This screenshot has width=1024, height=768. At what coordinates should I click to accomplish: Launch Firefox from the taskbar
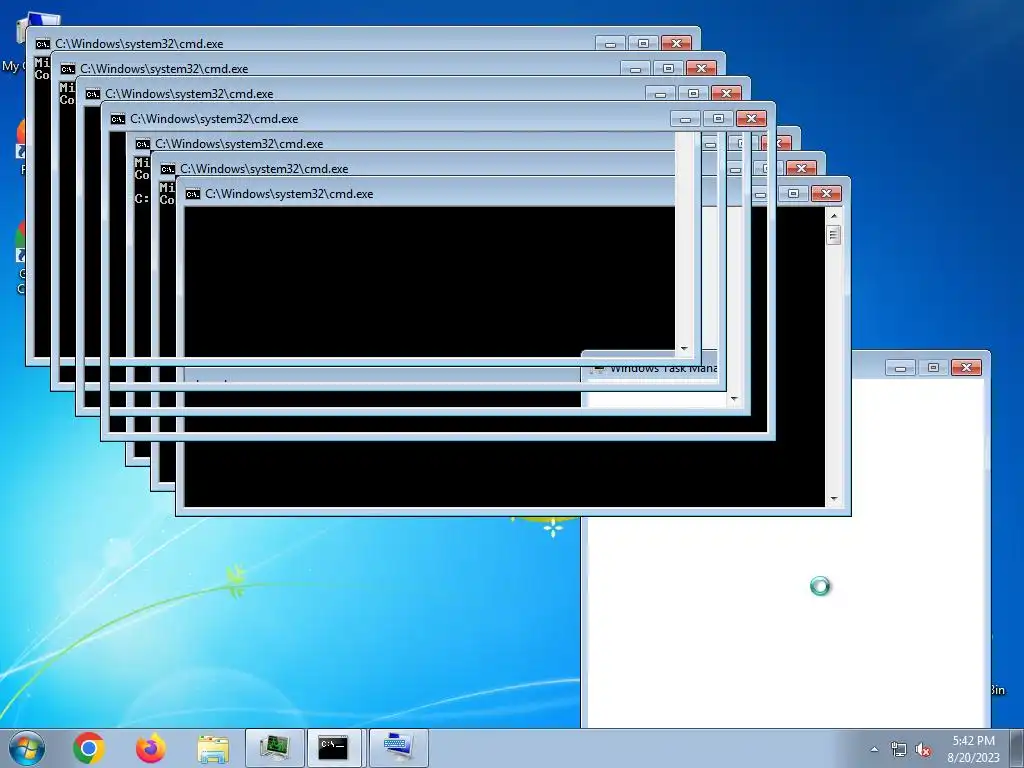[150, 748]
